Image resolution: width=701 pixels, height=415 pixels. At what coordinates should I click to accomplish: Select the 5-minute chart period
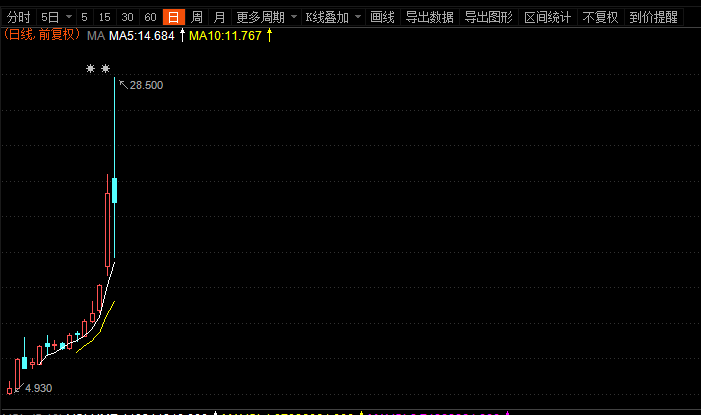(x=84, y=17)
